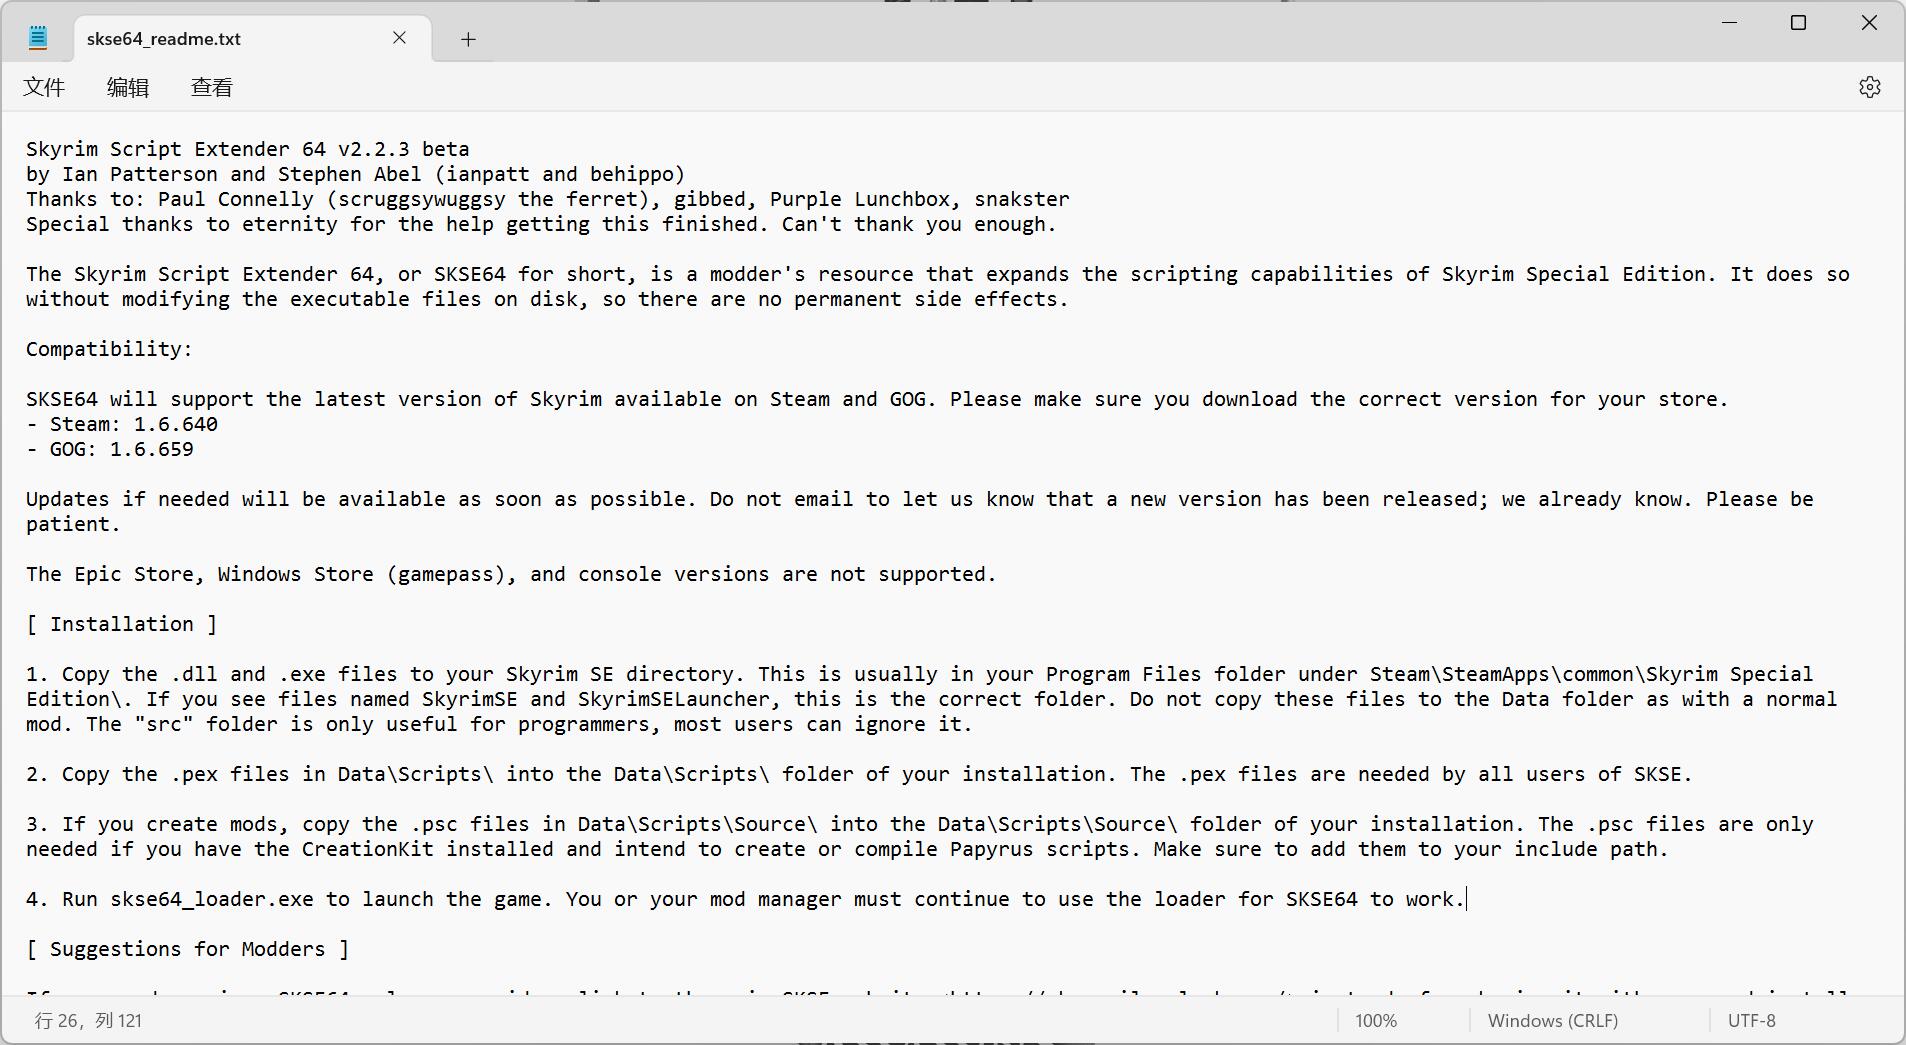
Task: Close the Notepad window
Action: 1869,22
